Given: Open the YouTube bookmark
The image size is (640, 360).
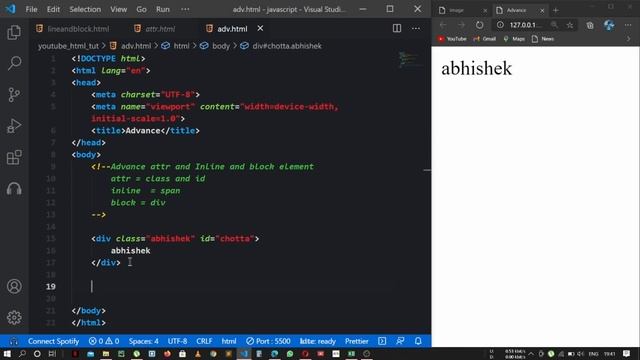Looking at the screenshot, I should click(452, 39).
